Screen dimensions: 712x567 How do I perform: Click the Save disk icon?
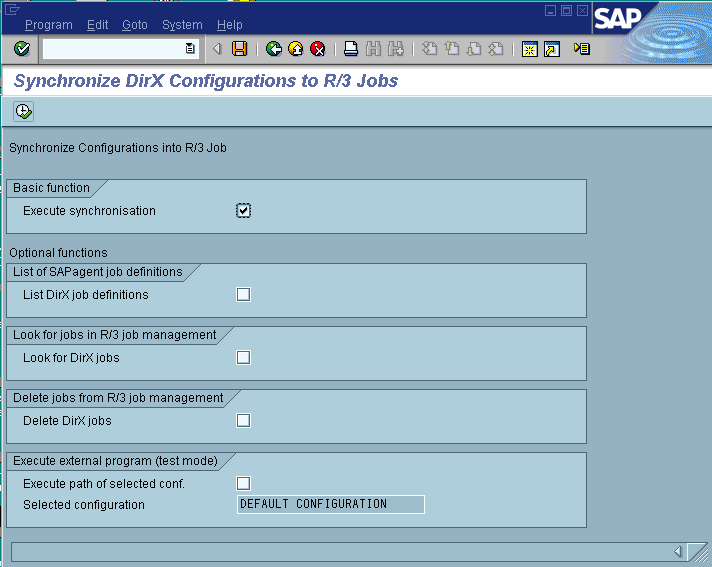pyautogui.click(x=239, y=48)
